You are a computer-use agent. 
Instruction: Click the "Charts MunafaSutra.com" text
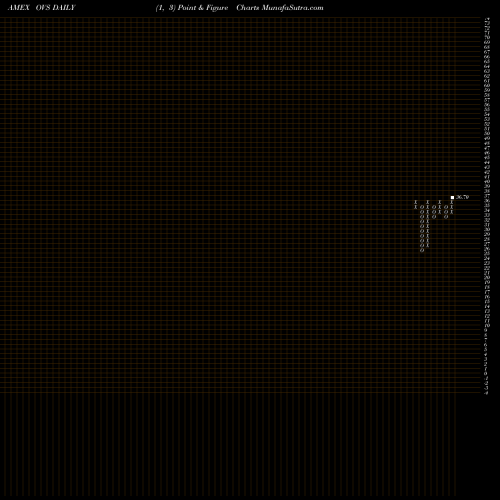(x=280, y=8)
